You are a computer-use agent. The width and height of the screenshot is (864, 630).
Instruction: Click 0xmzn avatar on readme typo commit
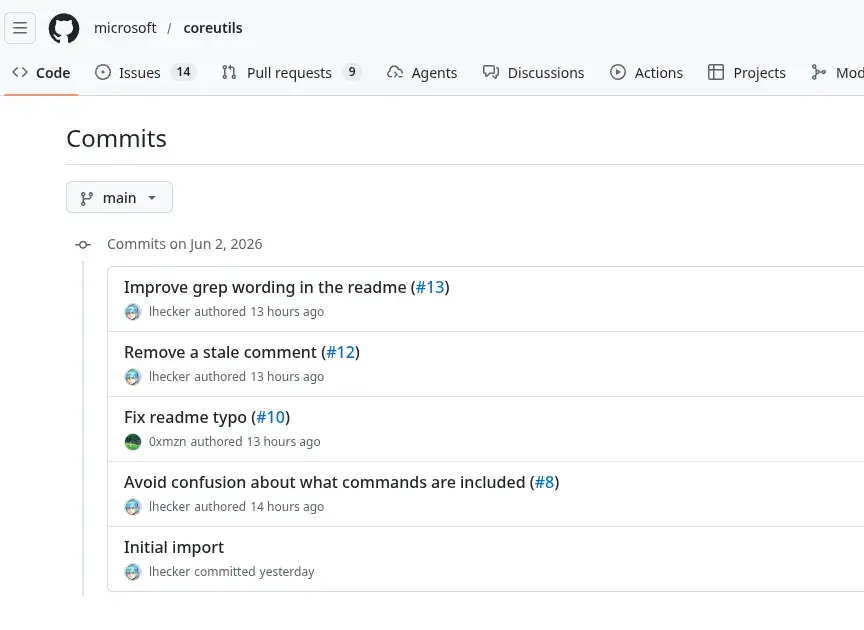point(133,442)
